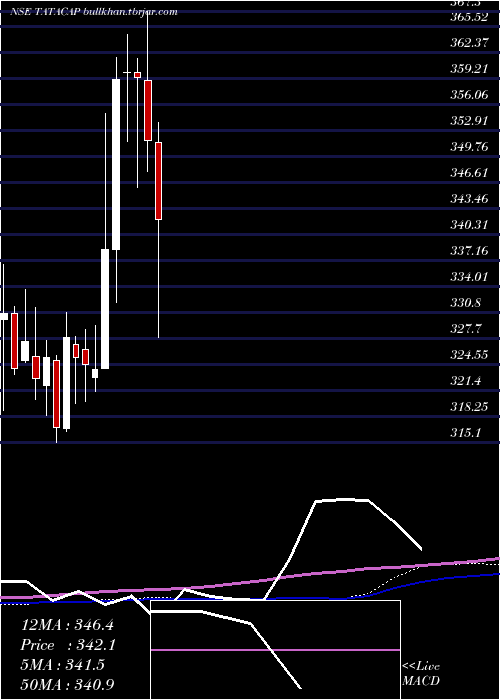
Task: Click the 324.55 price axis label
Action: point(470,355)
